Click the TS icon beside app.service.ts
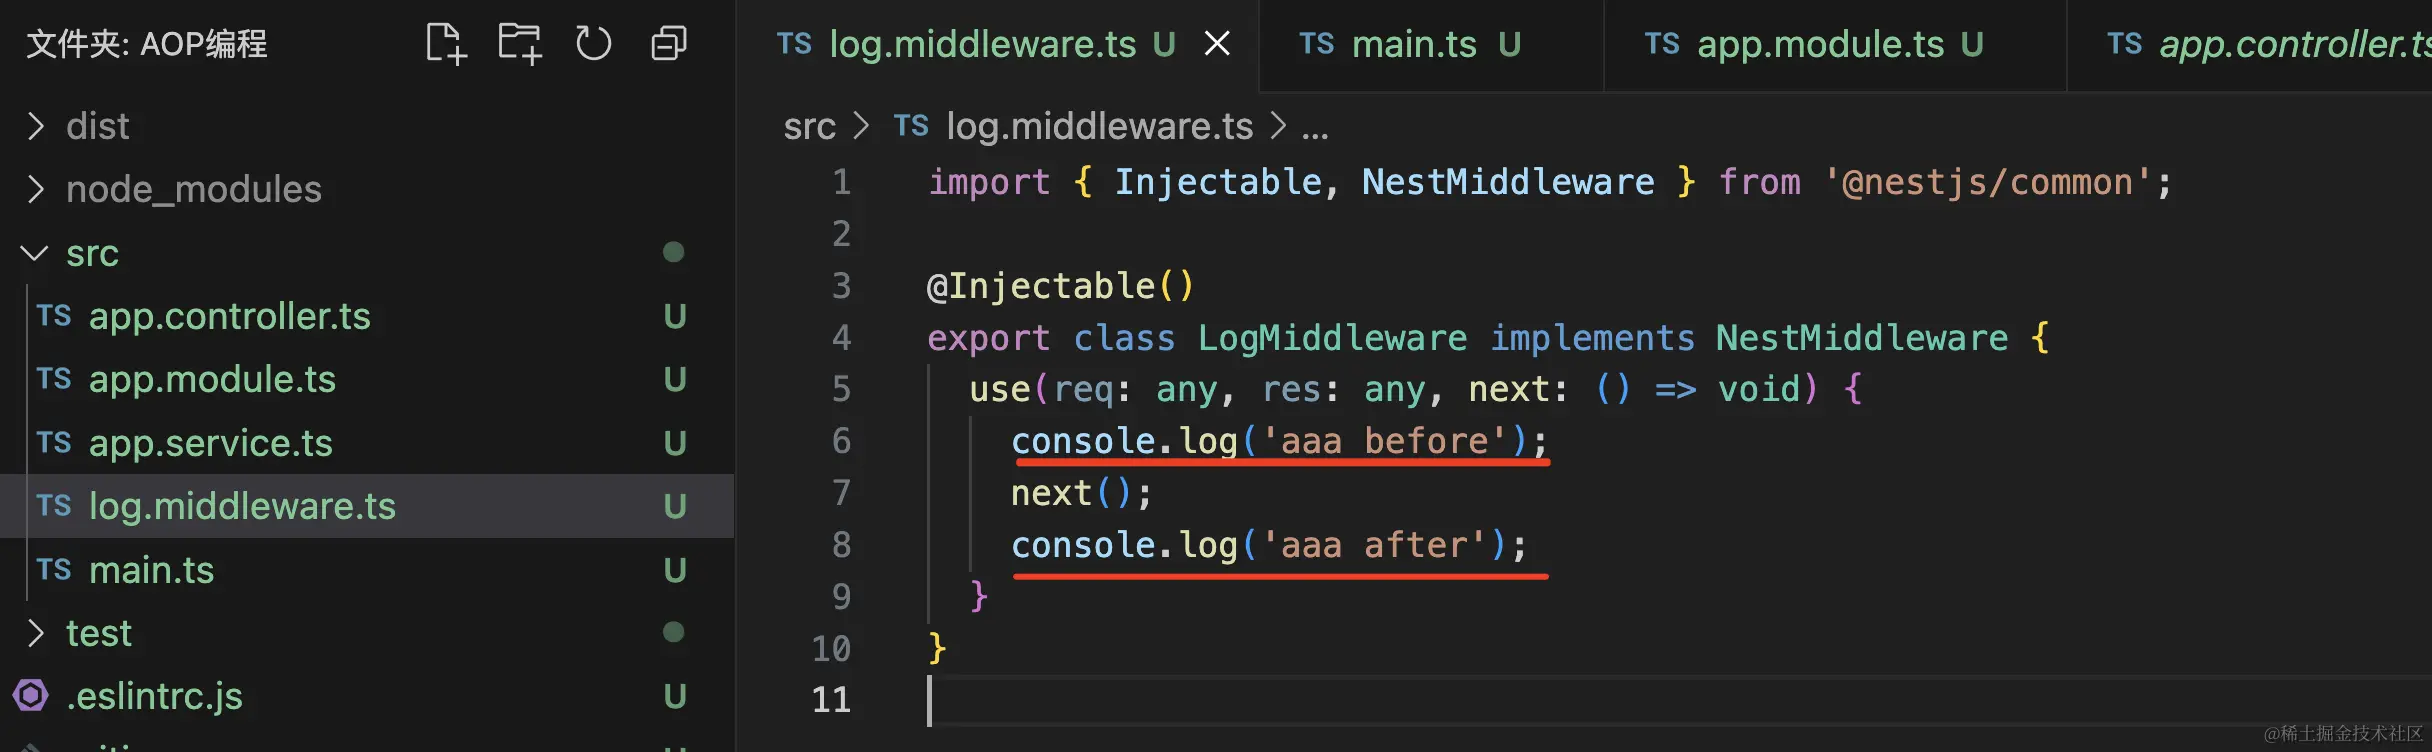Screen dimensions: 2432x752 [54, 443]
